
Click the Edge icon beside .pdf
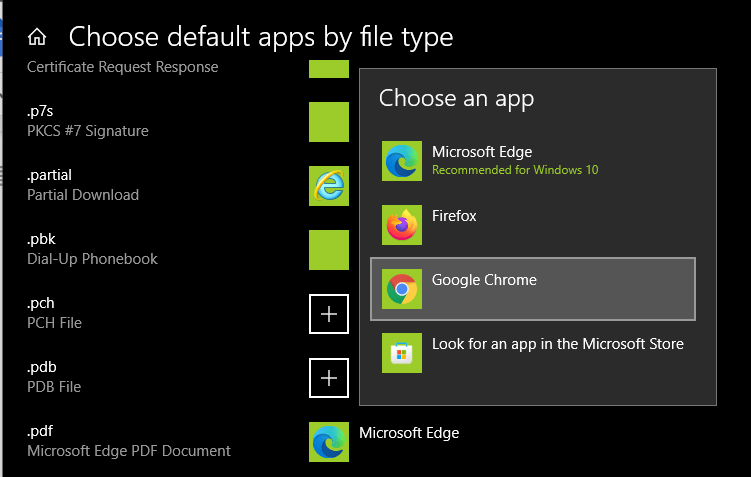tap(329, 442)
